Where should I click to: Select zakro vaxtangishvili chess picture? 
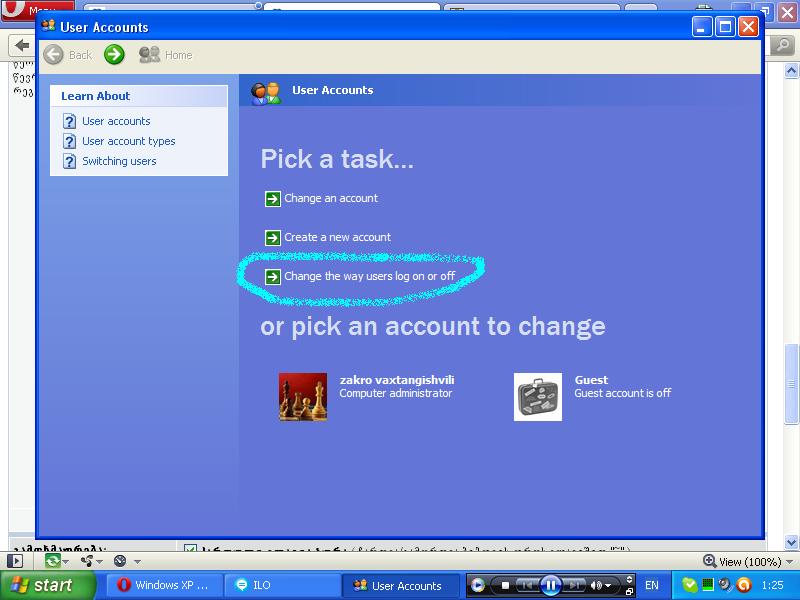303,397
